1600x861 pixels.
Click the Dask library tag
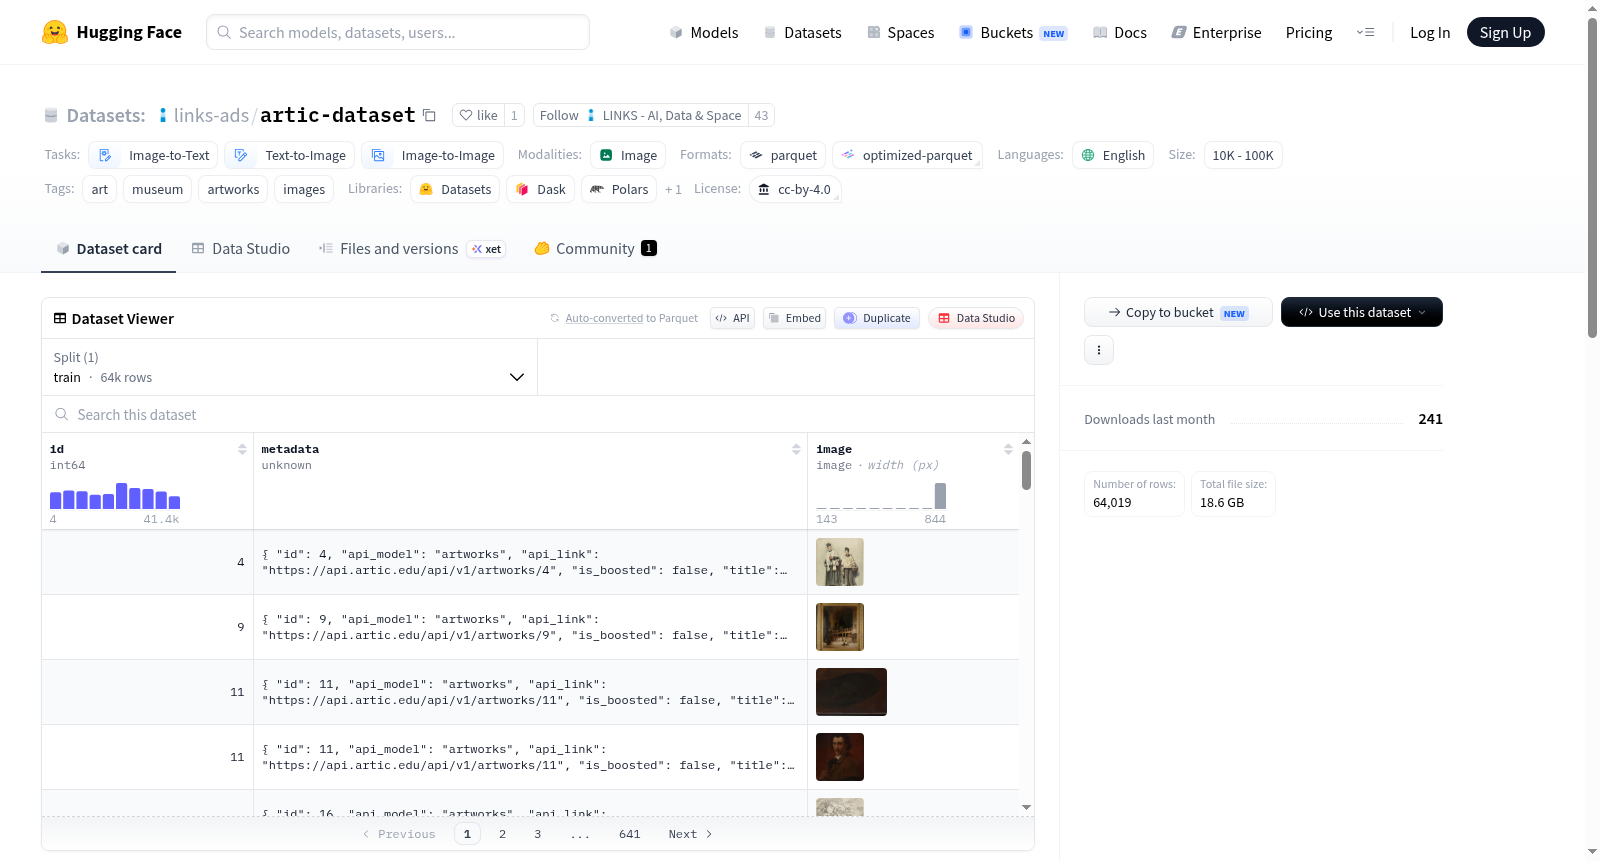click(x=541, y=189)
